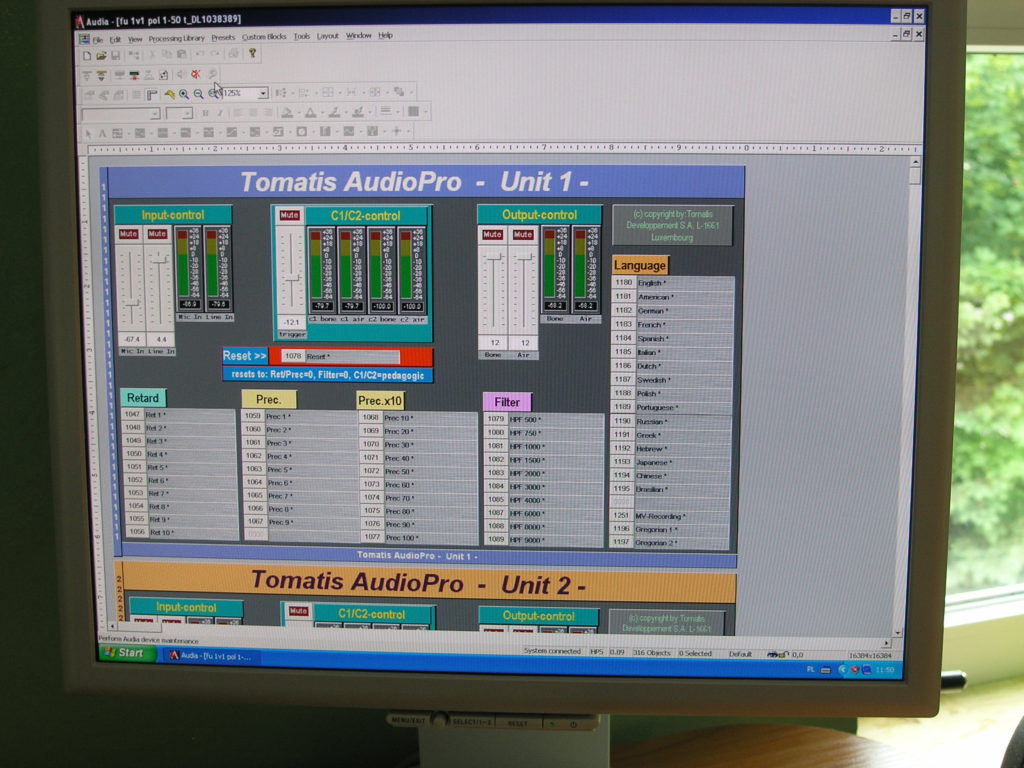Toggle Unit 2 C1/C2-control Mute button
This screenshot has height=768, width=1024.
298,611
